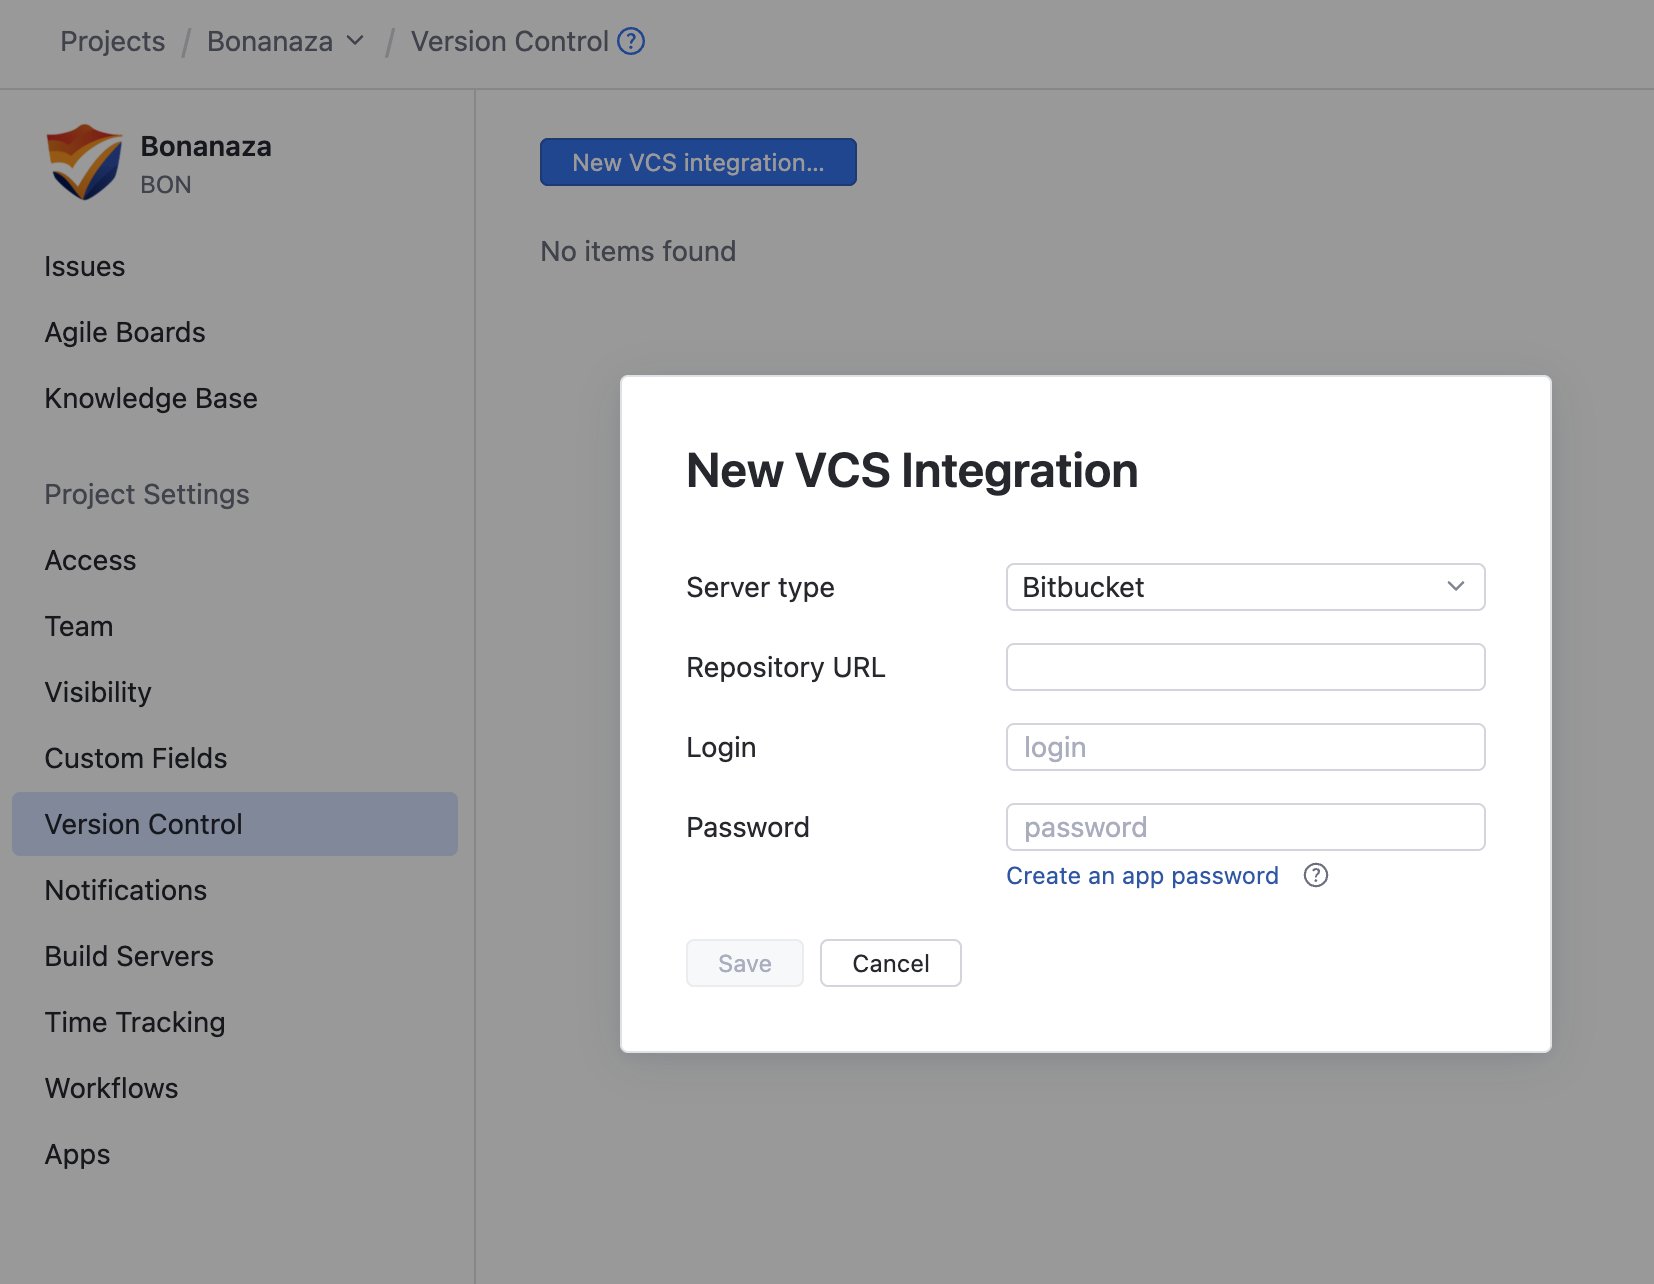Click the Version Control help icon in breadcrumb
Viewport: 1654px width, 1284px height.
[x=631, y=41]
